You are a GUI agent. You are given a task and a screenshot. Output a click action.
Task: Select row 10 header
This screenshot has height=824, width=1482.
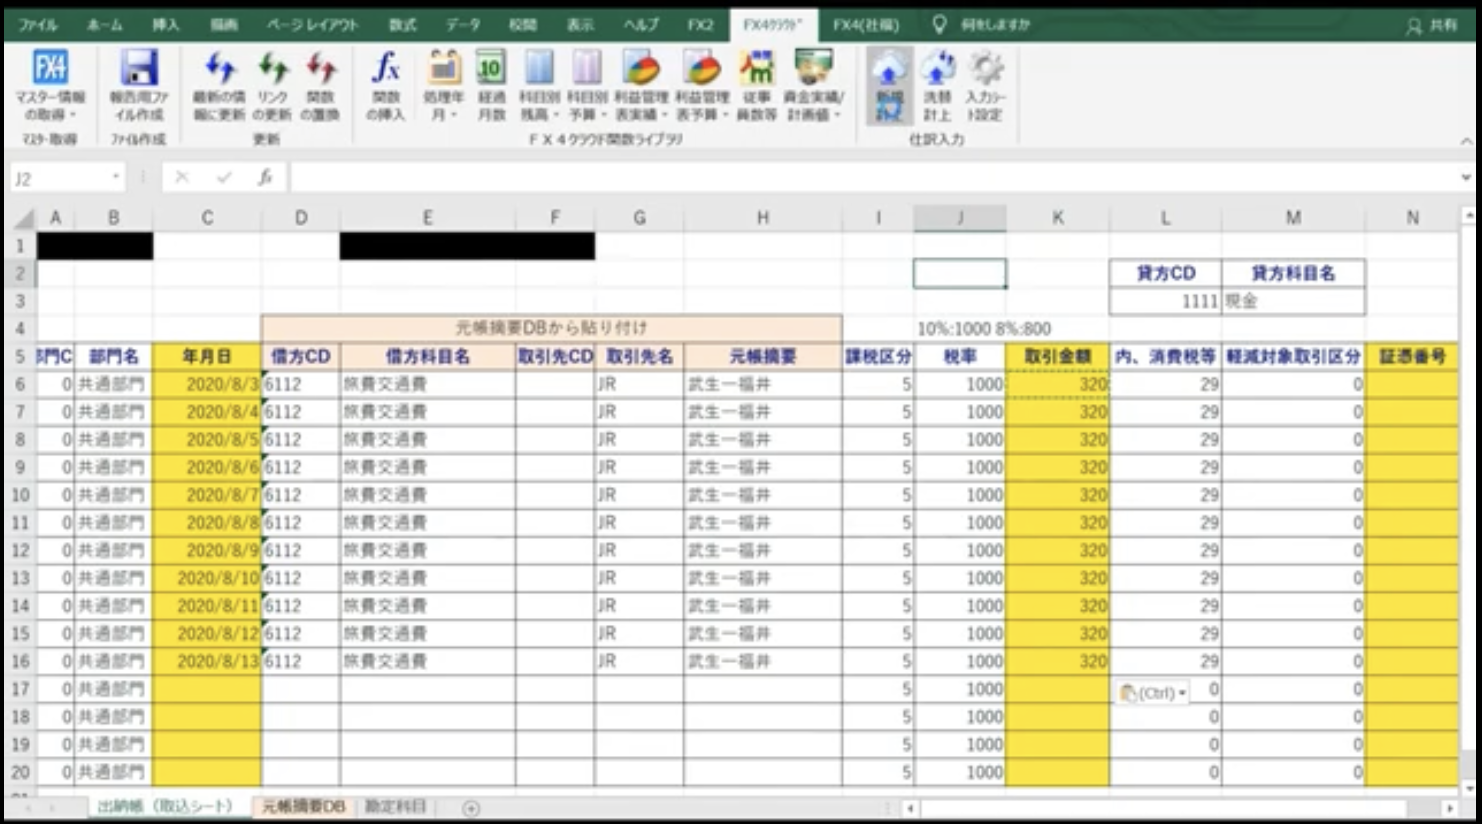21,495
